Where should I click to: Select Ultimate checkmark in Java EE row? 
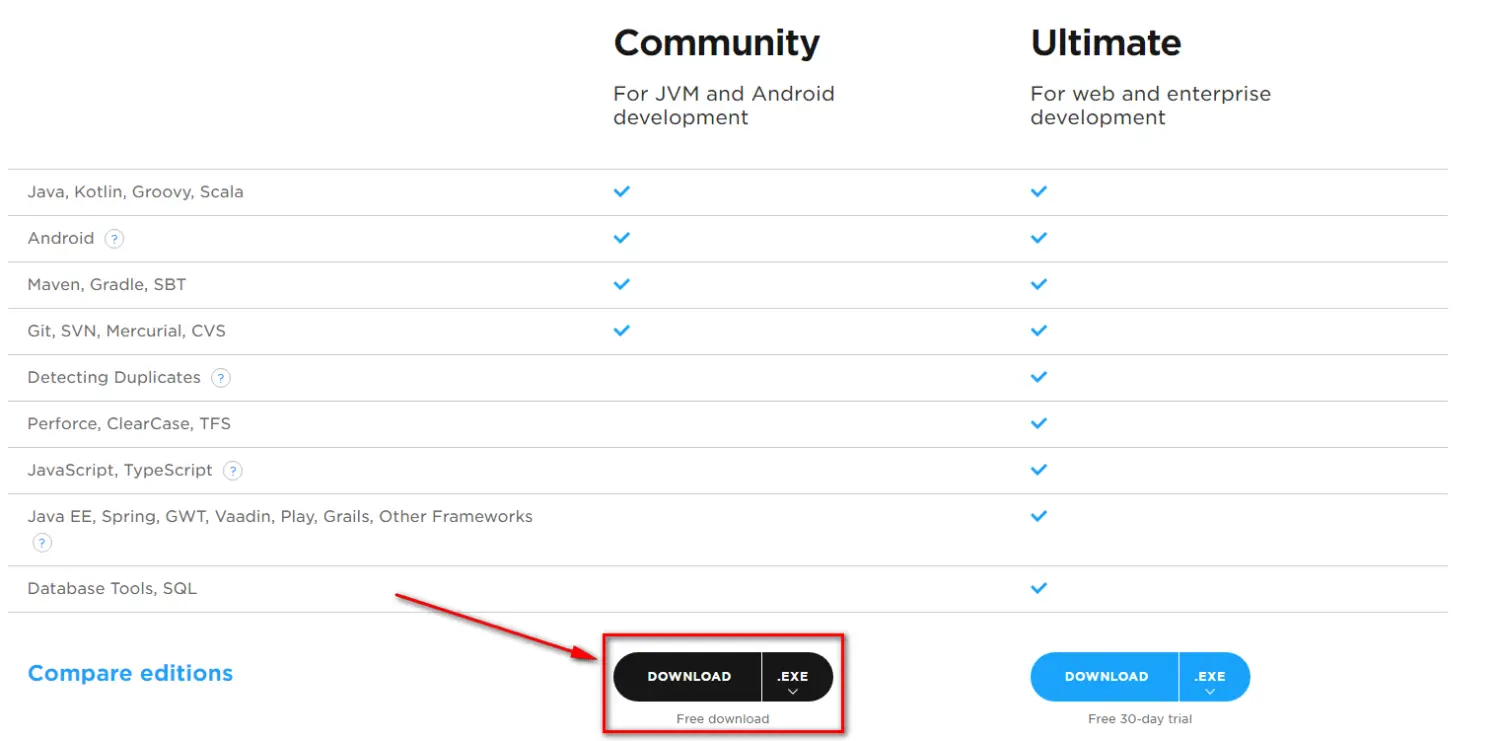[1039, 516]
